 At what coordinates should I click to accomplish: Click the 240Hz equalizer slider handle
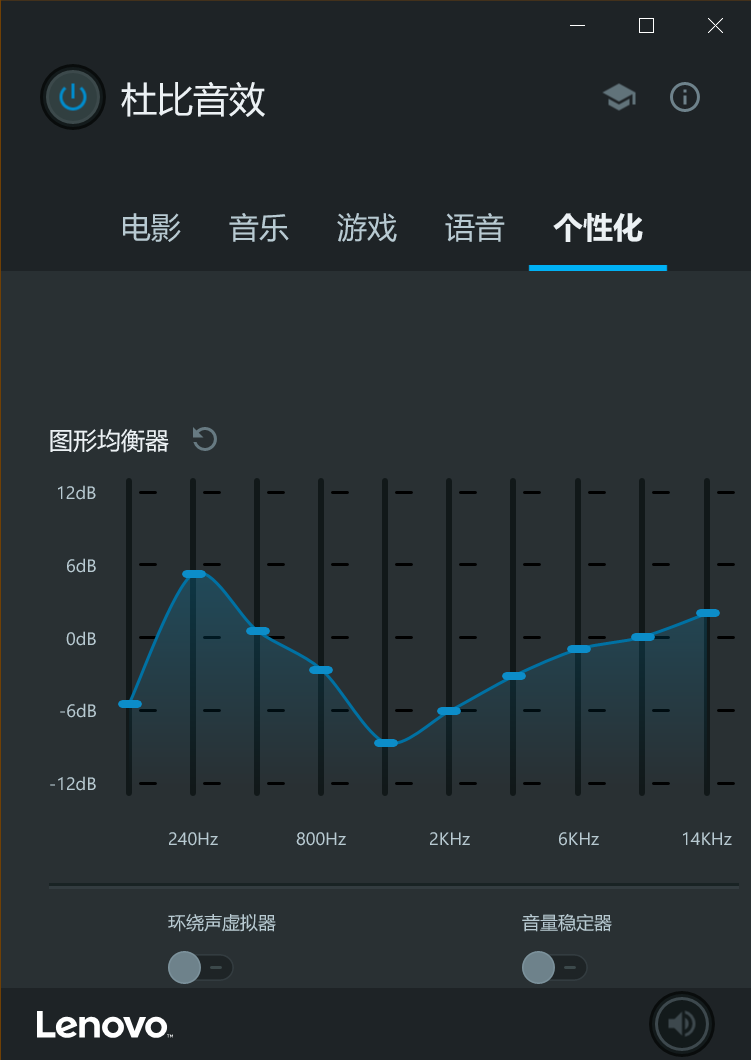click(193, 574)
